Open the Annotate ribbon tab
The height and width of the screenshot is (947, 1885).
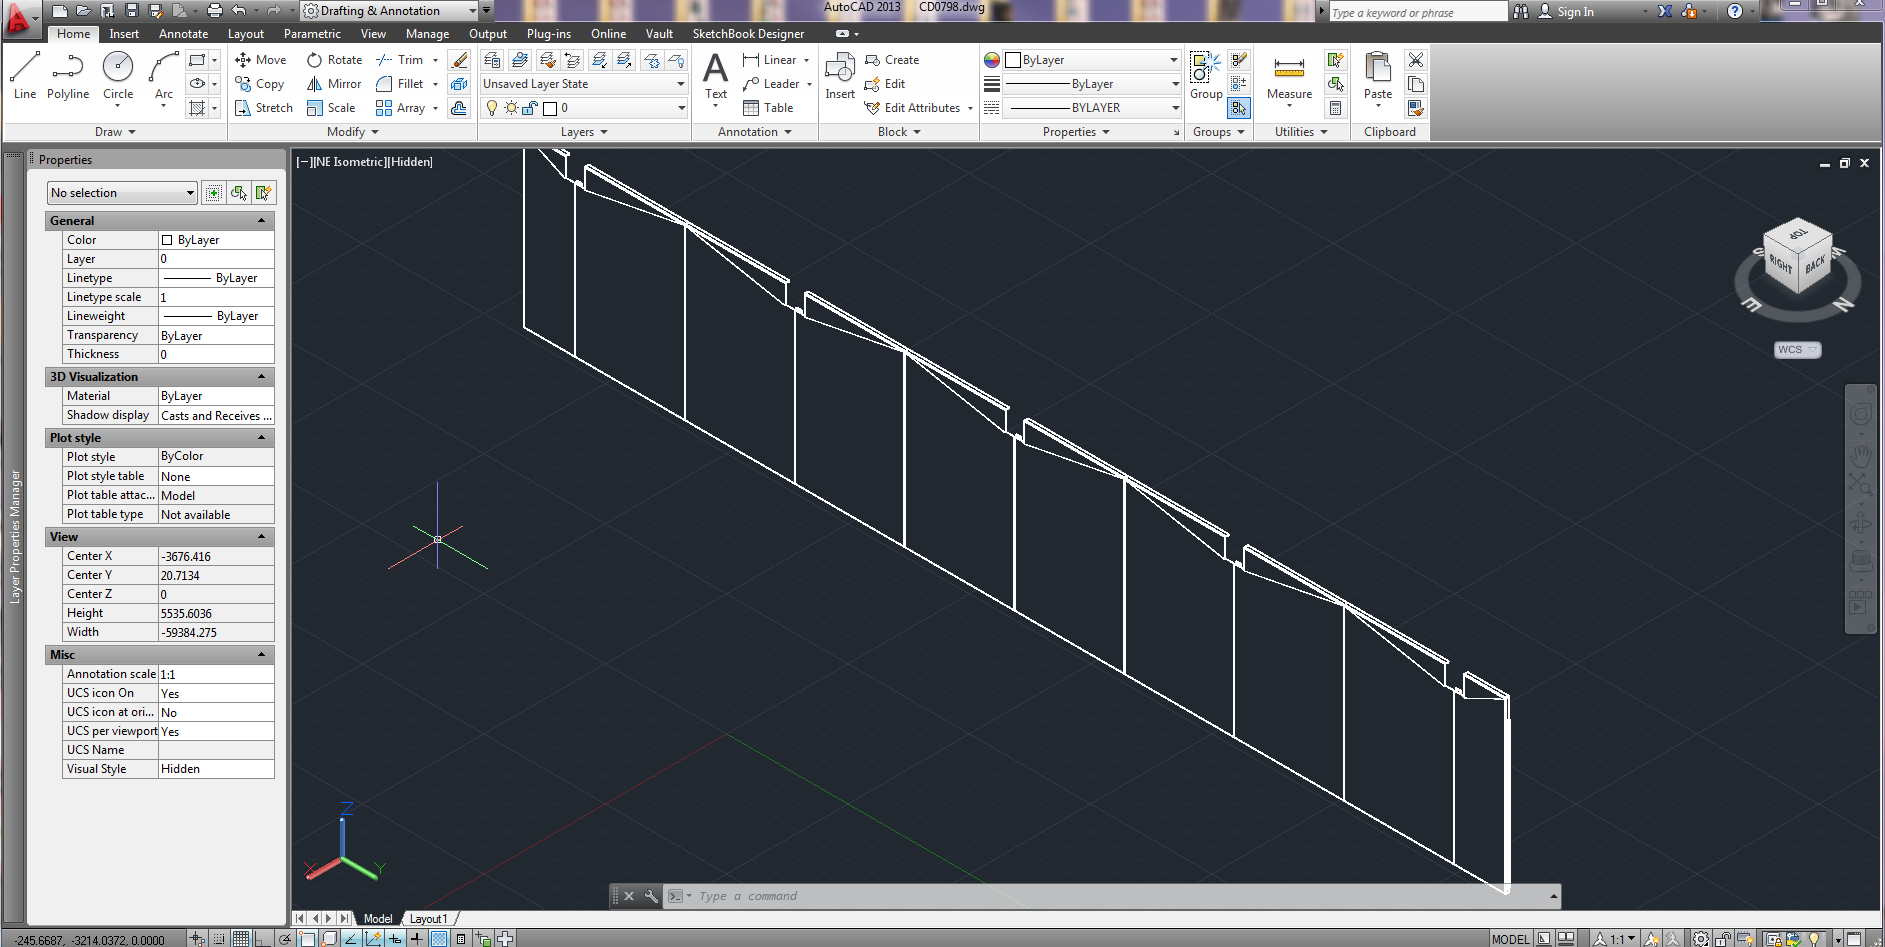coord(183,33)
